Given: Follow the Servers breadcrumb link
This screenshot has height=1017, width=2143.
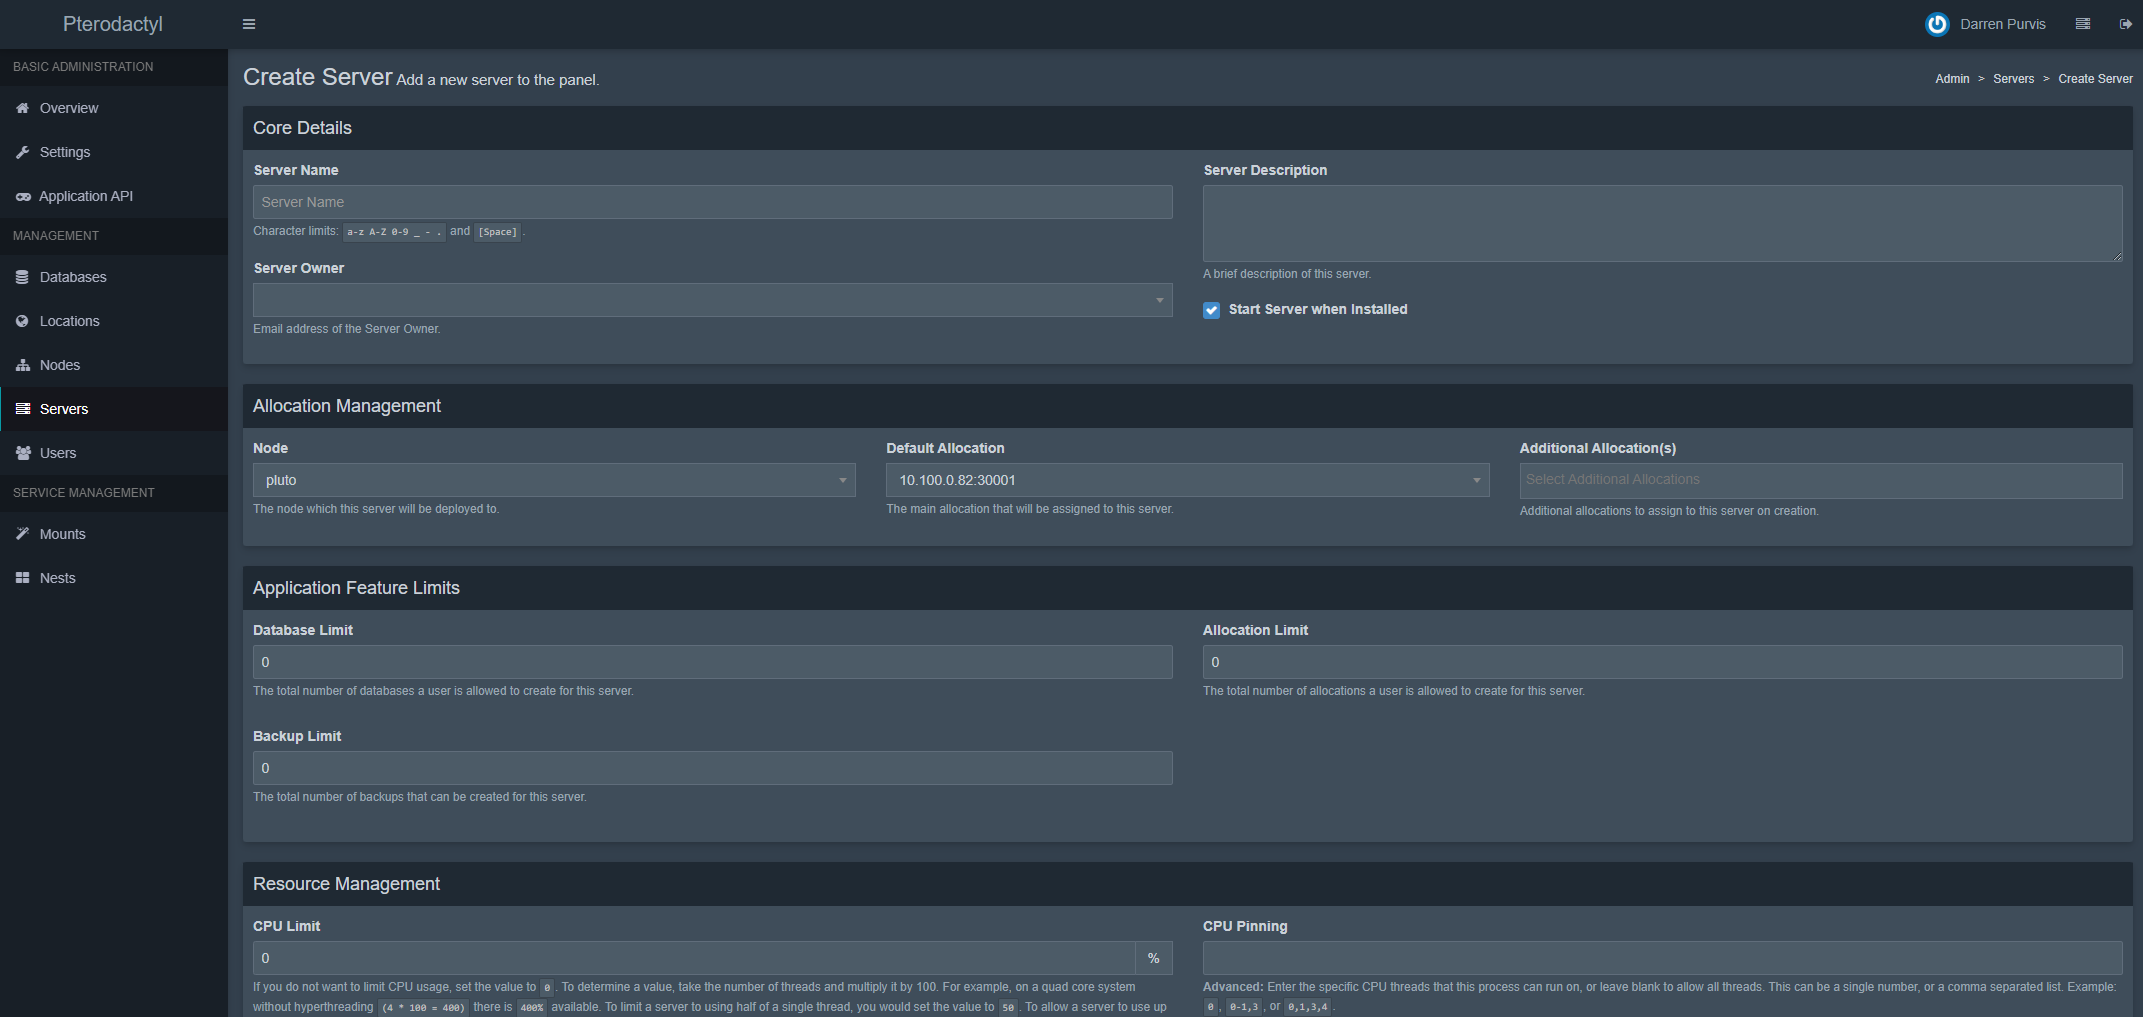Looking at the screenshot, I should [2014, 78].
